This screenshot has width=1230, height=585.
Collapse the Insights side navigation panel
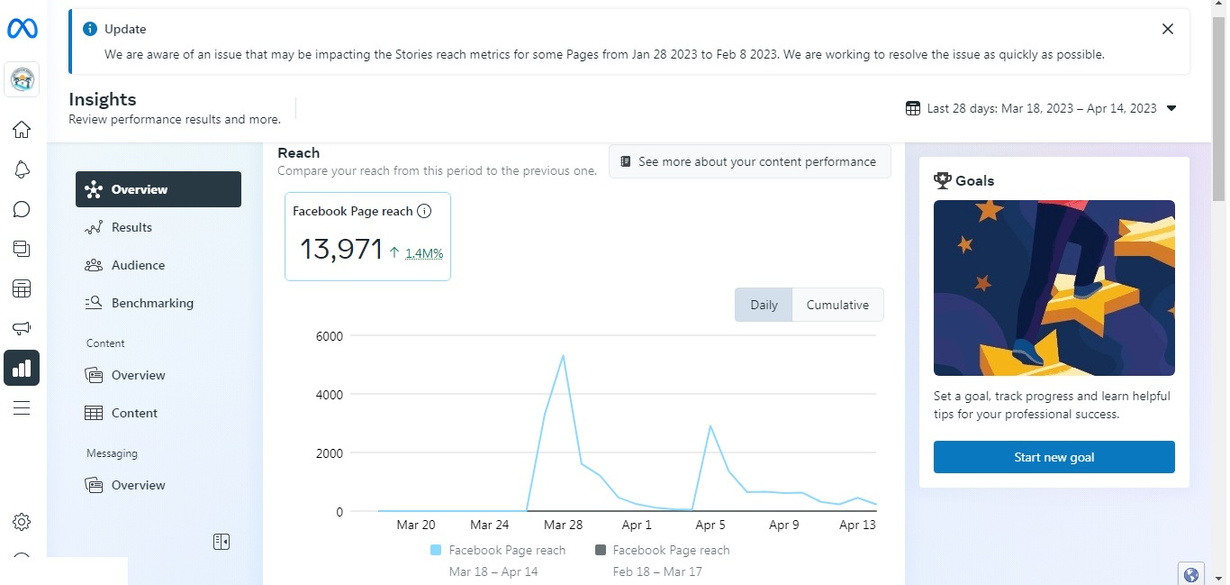click(222, 542)
